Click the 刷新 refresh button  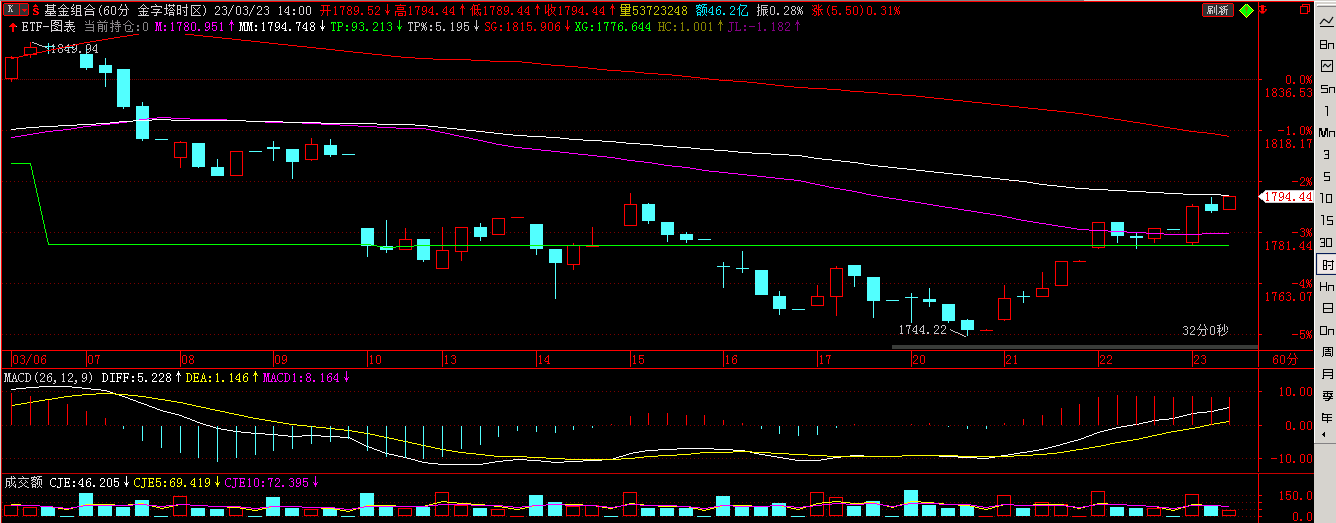point(1216,10)
